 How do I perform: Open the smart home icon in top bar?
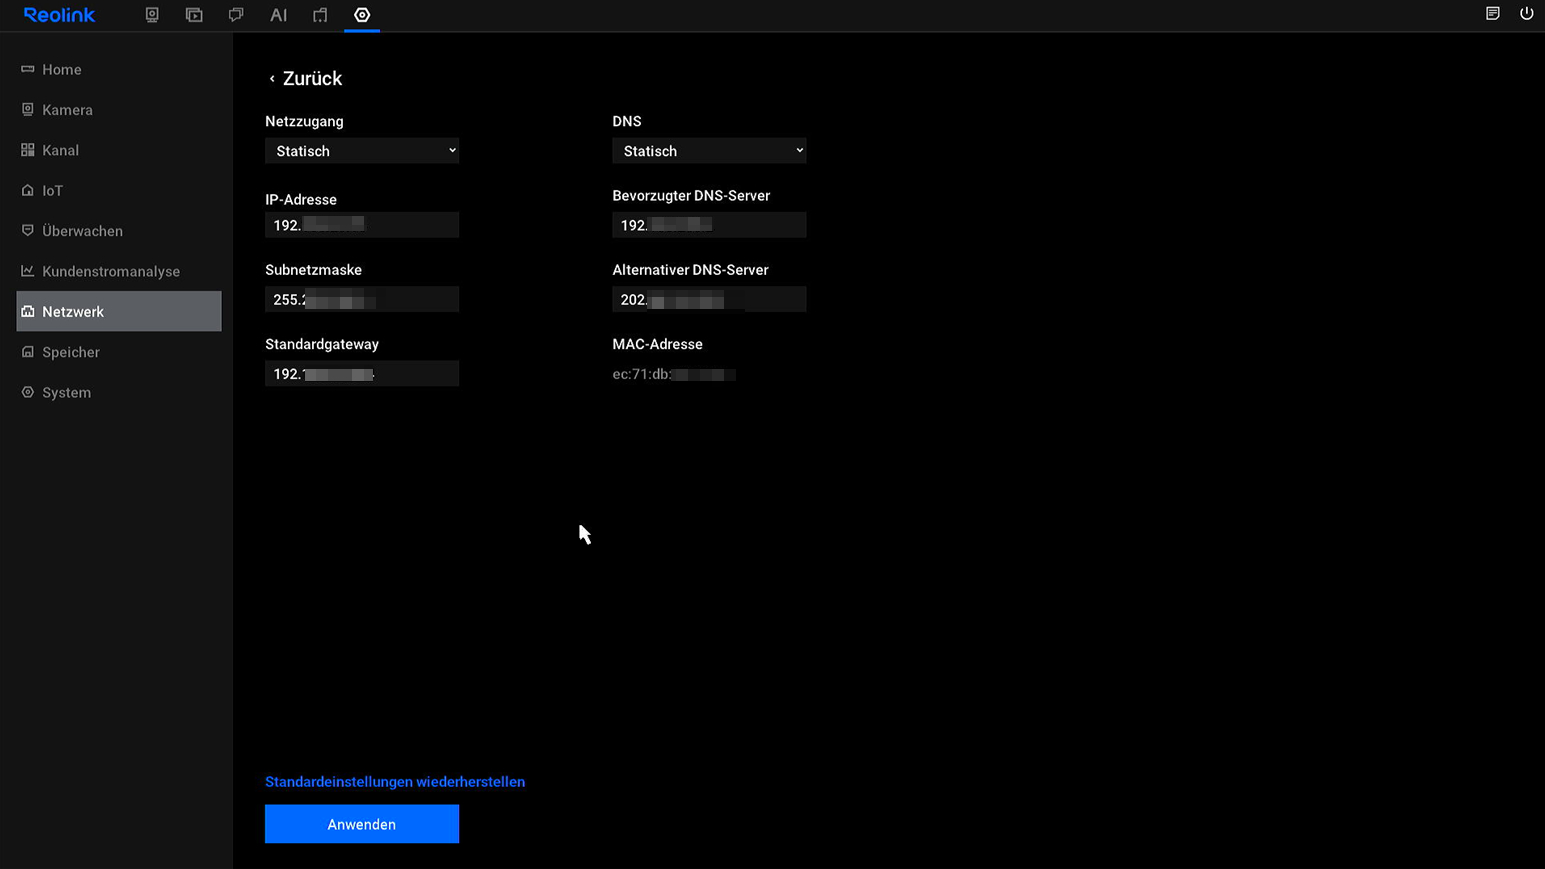320,15
